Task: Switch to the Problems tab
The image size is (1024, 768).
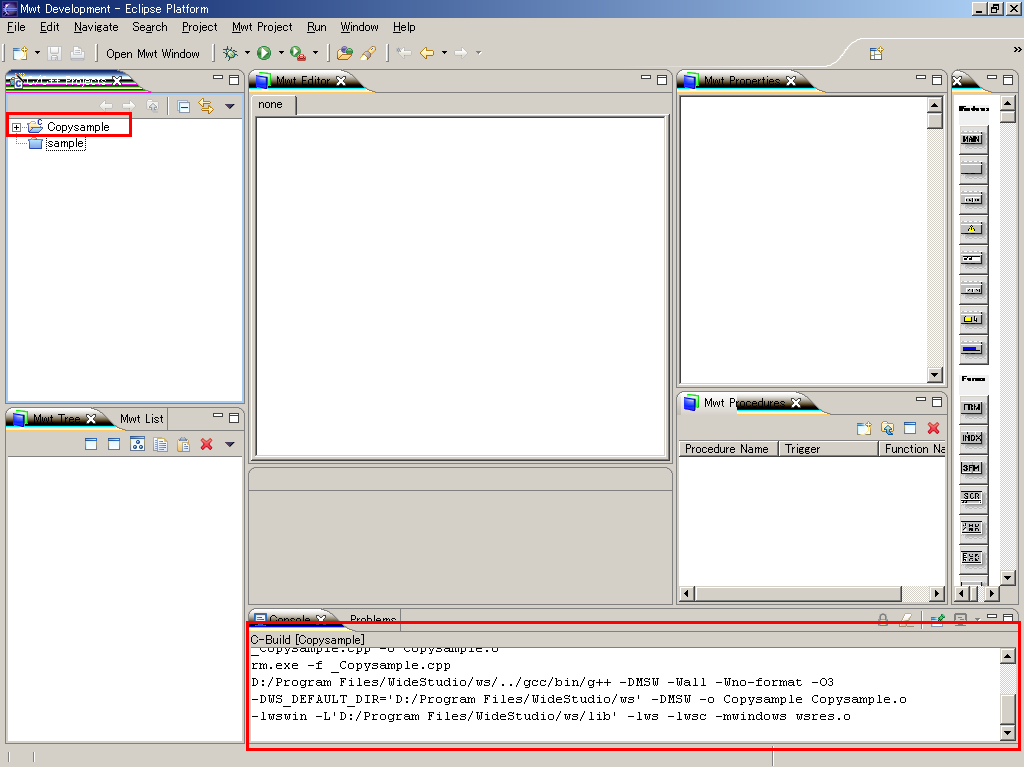Action: [x=373, y=618]
